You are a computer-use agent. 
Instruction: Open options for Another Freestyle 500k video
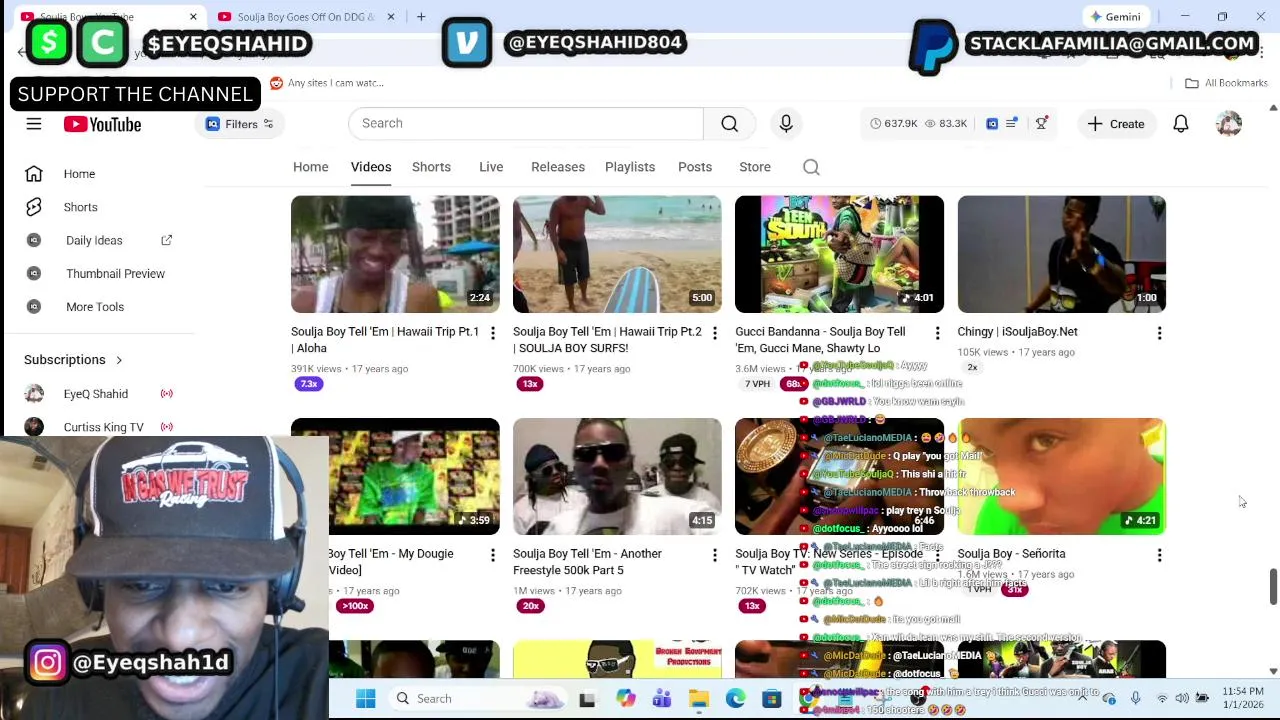(x=714, y=555)
